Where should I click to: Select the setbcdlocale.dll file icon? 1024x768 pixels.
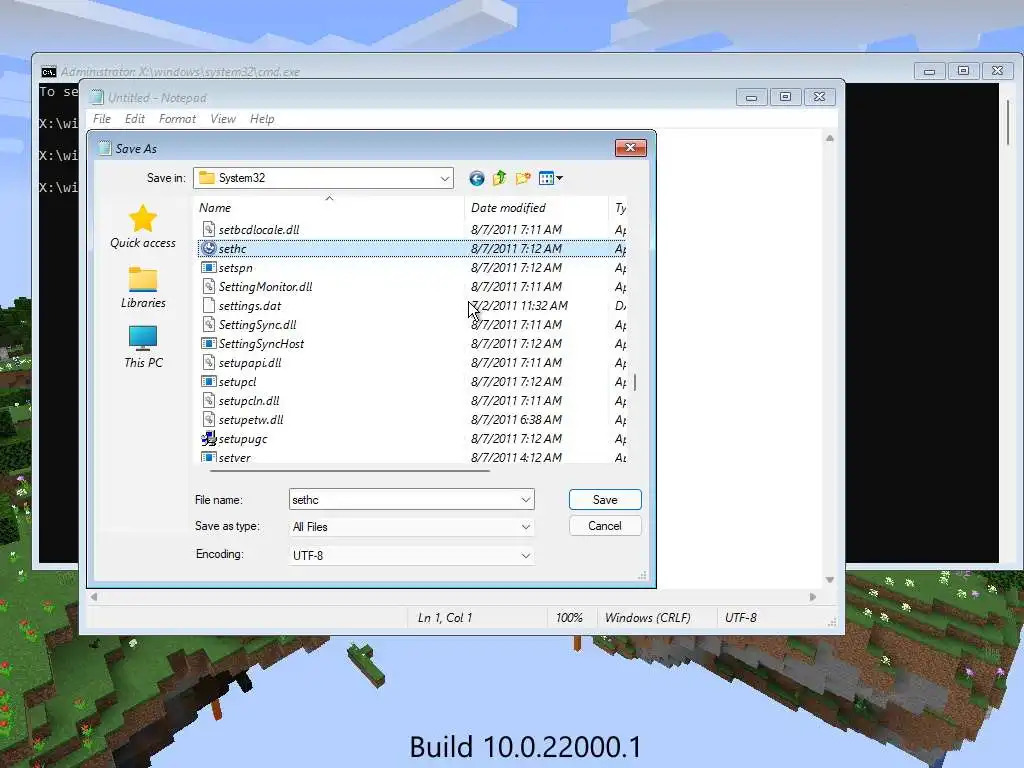[208, 229]
